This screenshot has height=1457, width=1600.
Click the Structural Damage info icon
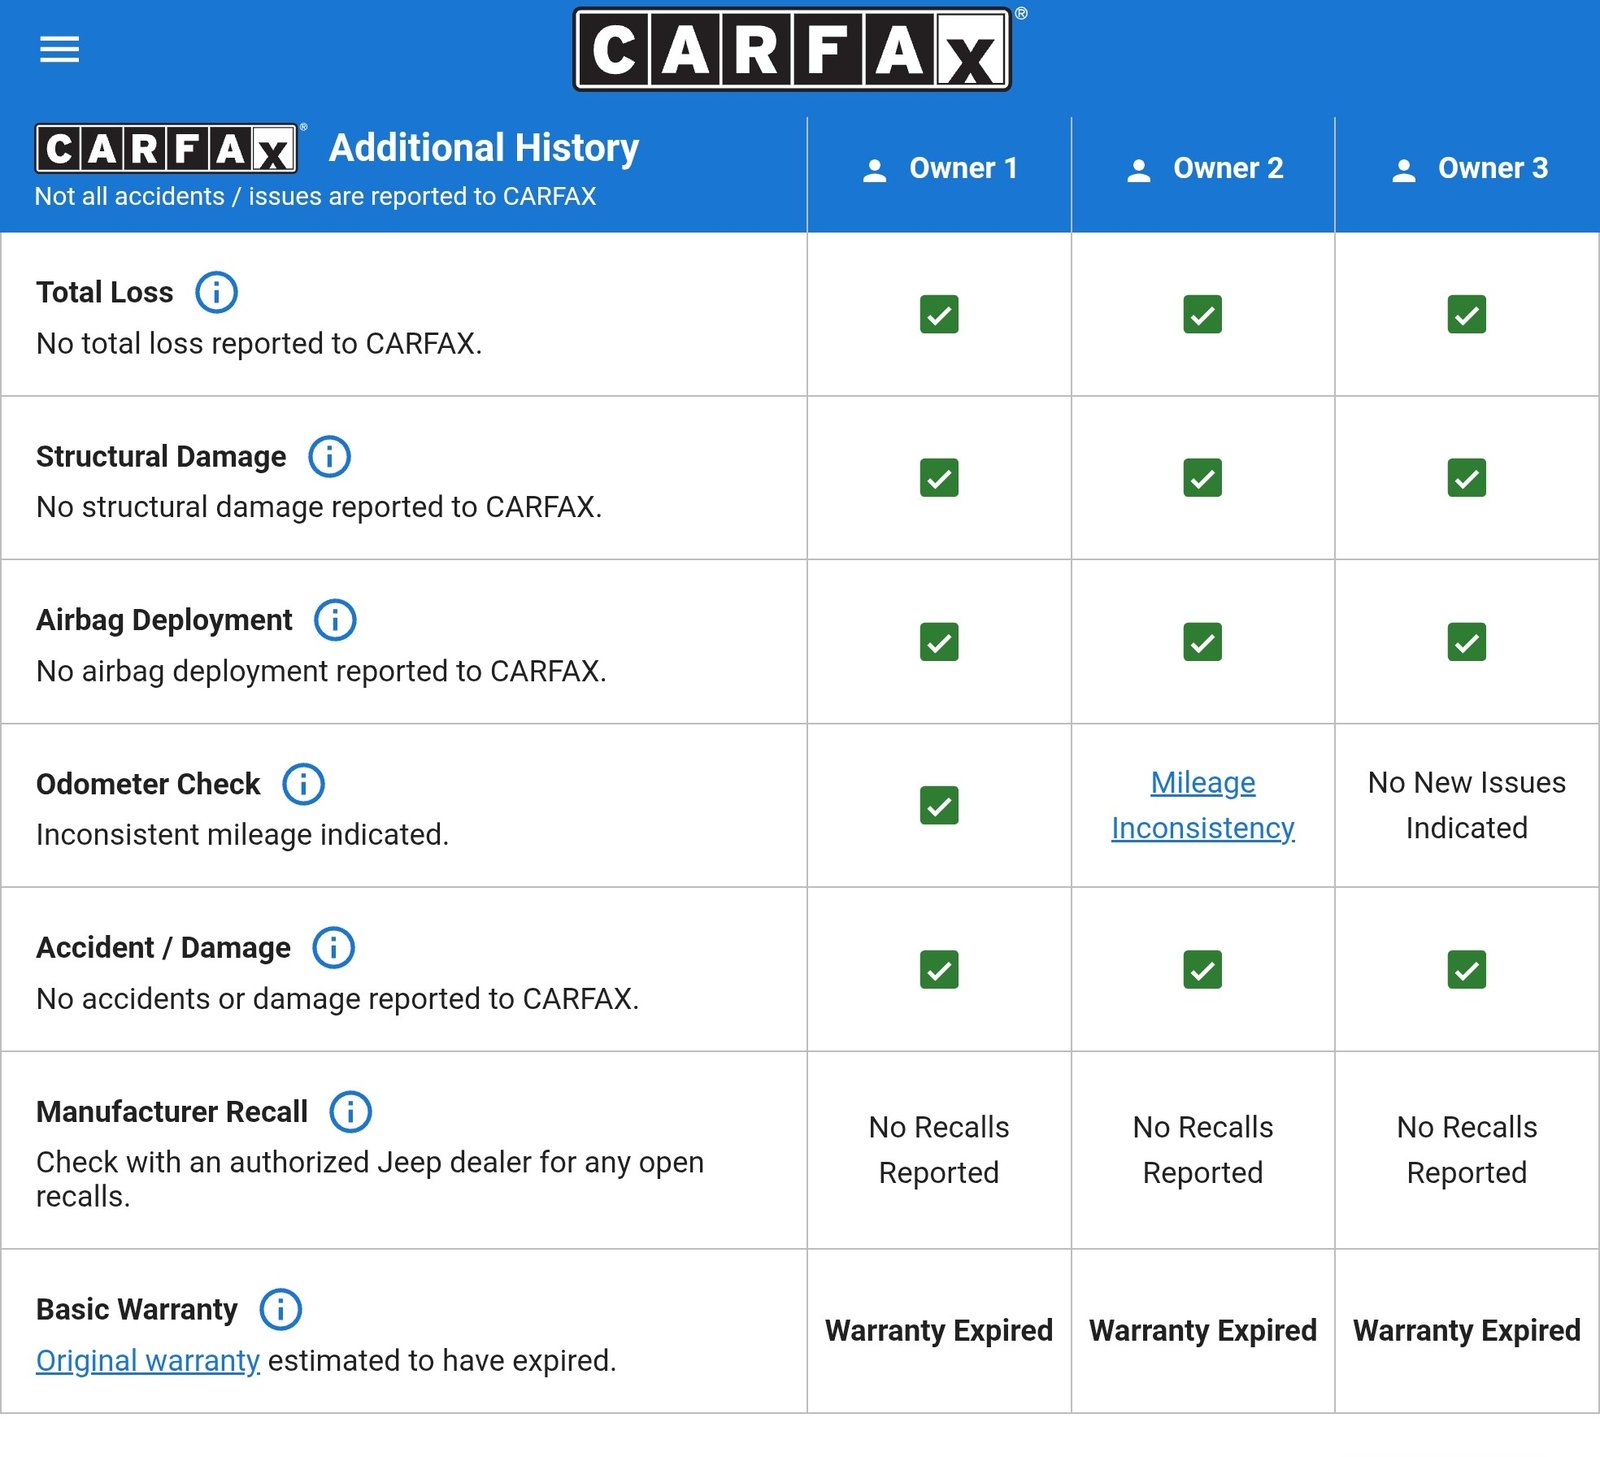pyautogui.click(x=329, y=456)
